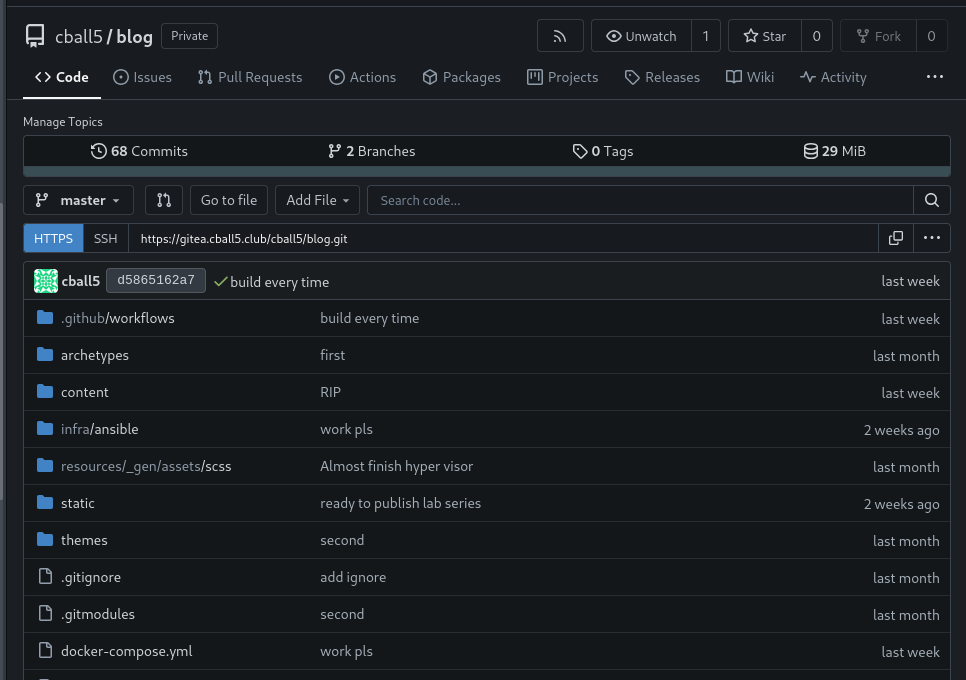
Task: Click the Go to file button
Action: tap(229, 200)
